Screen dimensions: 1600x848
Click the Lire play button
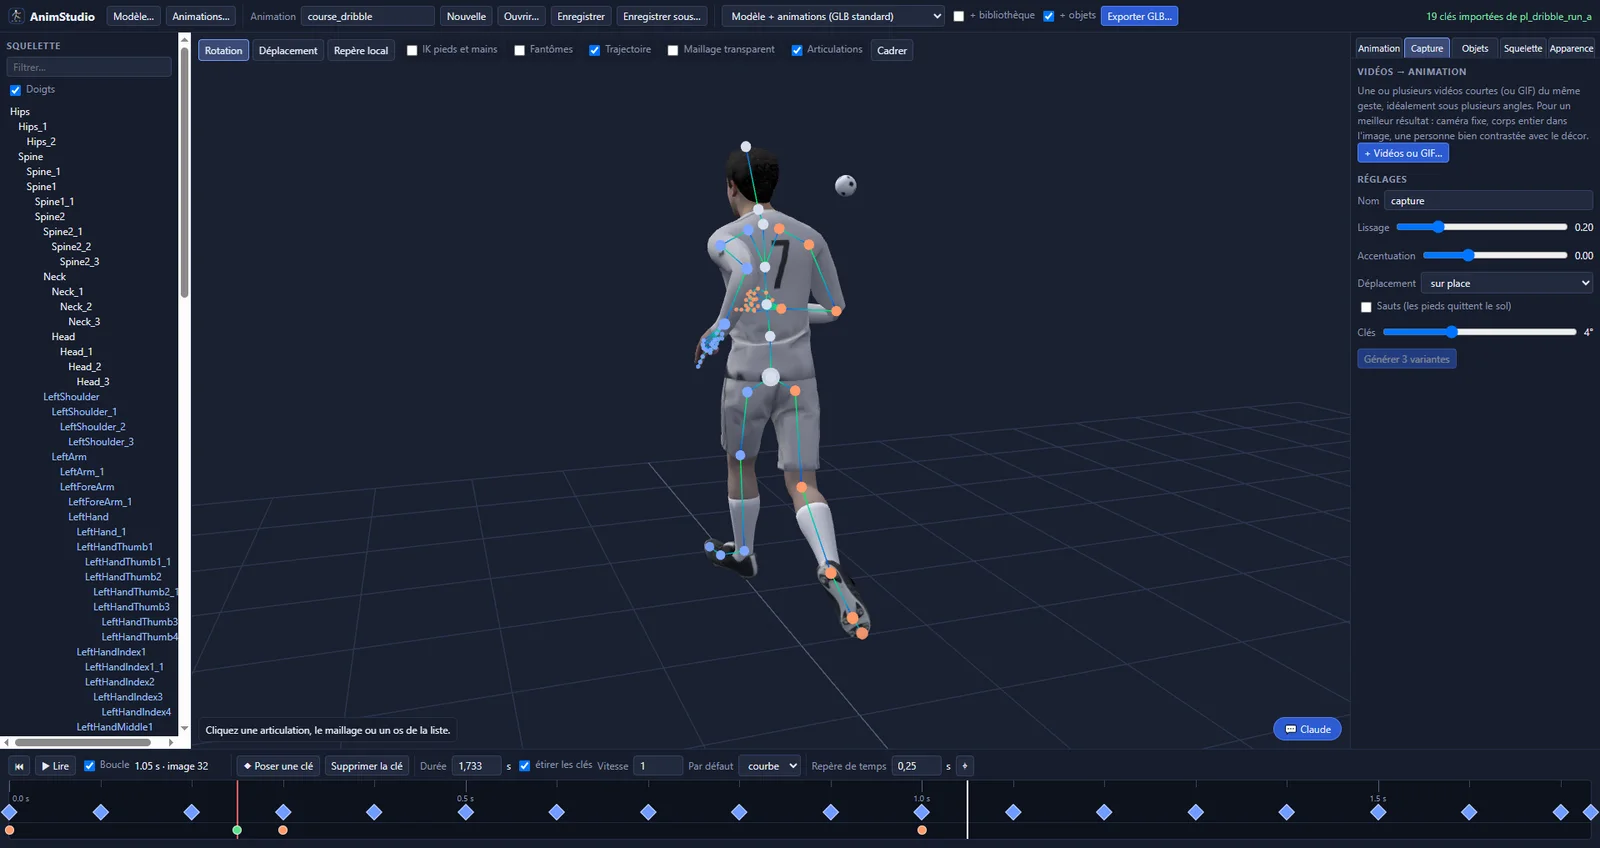tap(56, 766)
